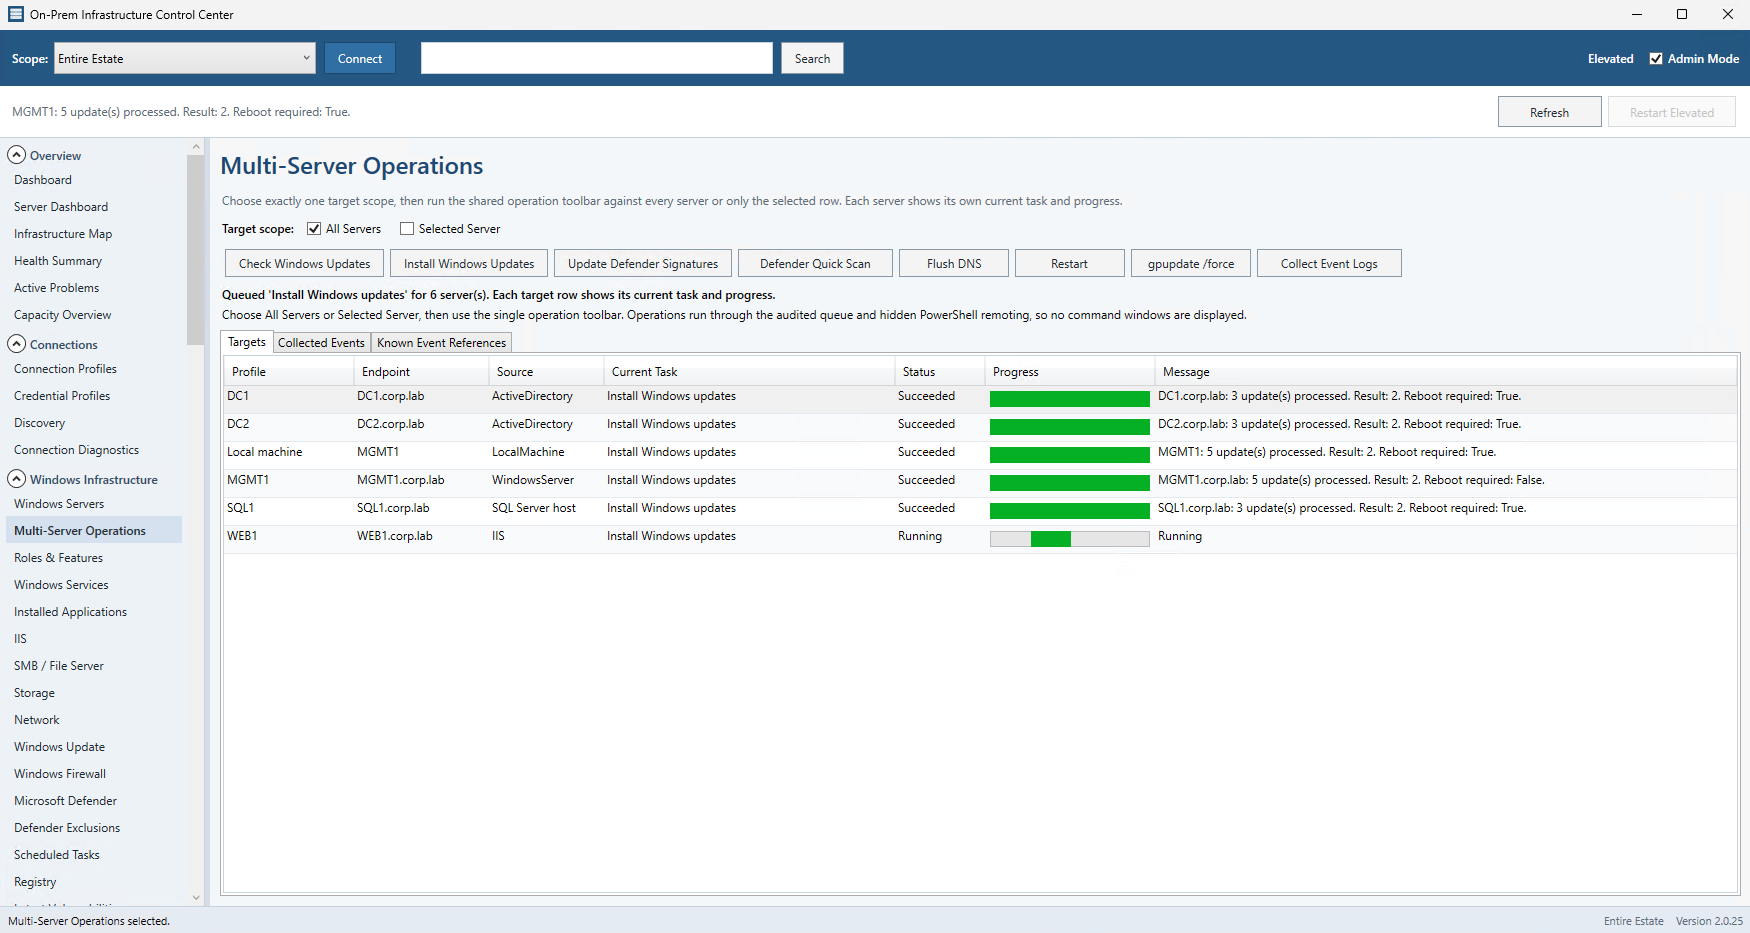
Task: Click Update Defender Signatures
Action: (x=643, y=263)
